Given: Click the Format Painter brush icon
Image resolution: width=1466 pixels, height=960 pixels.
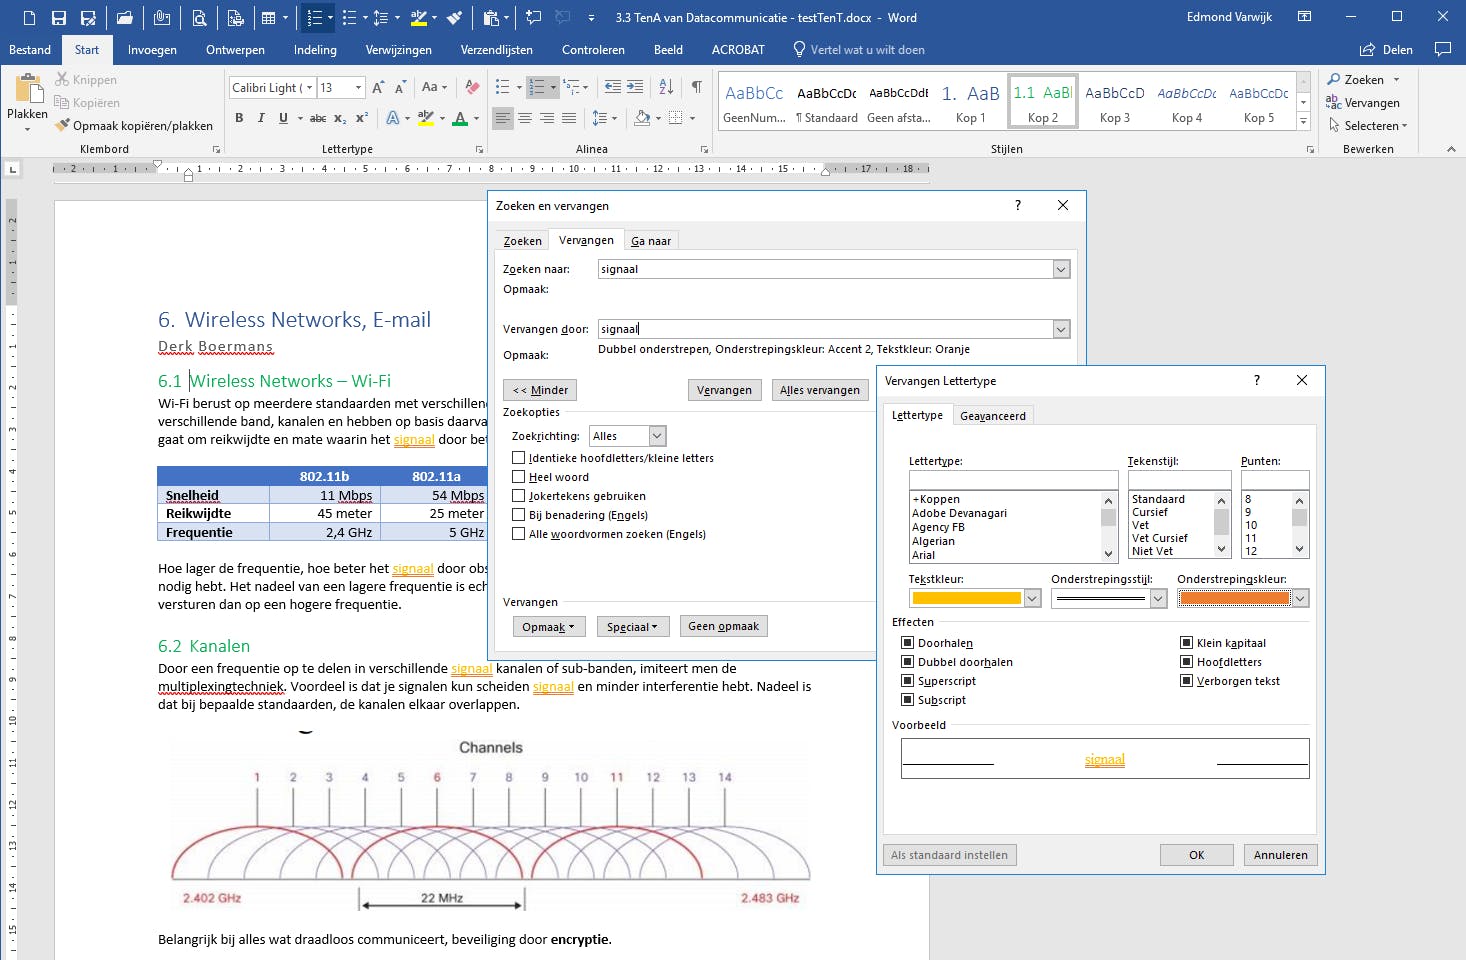Looking at the screenshot, I should [63, 125].
